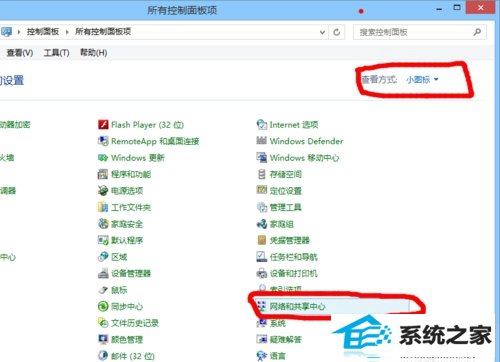Click the Windows Defender icon
The width and height of the screenshot is (500, 362).
click(x=262, y=141)
